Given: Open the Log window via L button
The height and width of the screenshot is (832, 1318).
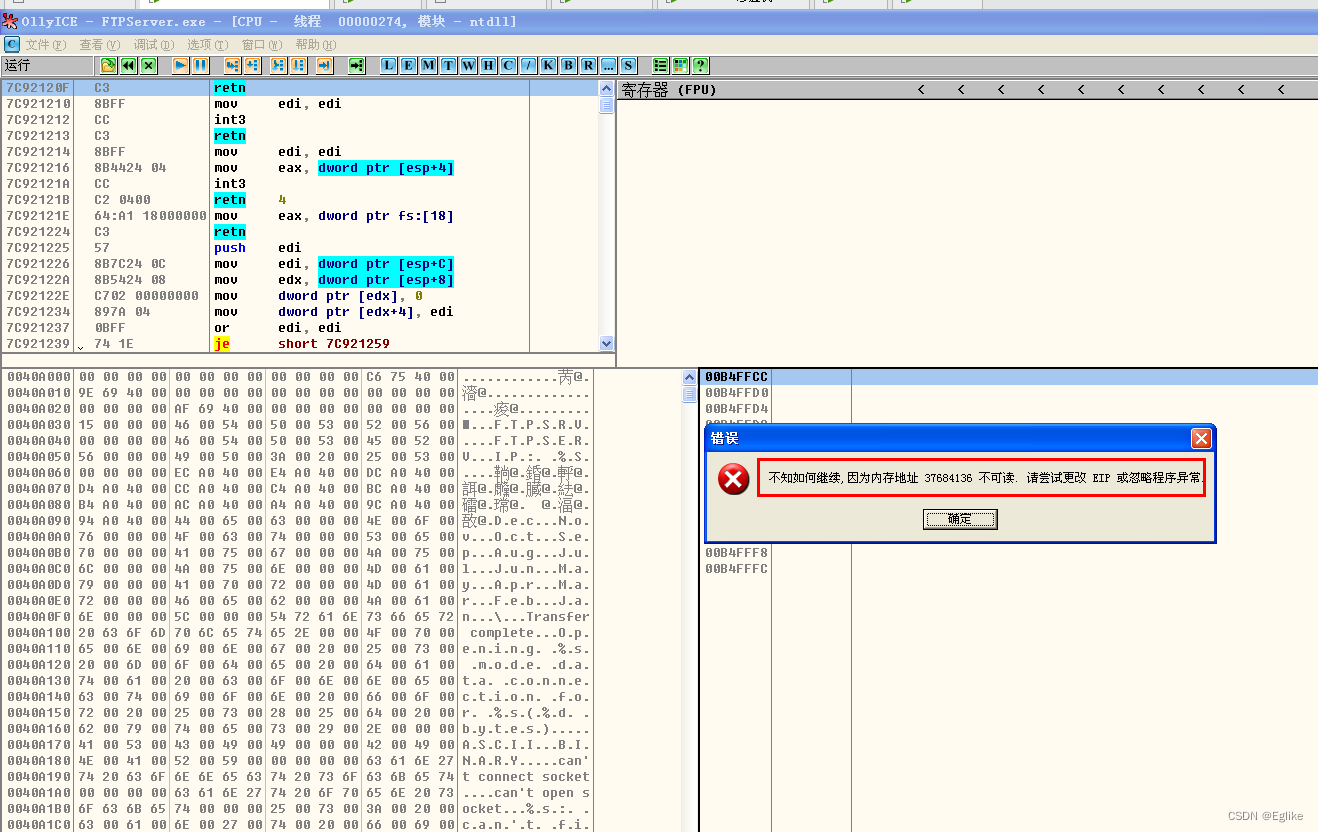Looking at the screenshot, I should pyautogui.click(x=388, y=65).
